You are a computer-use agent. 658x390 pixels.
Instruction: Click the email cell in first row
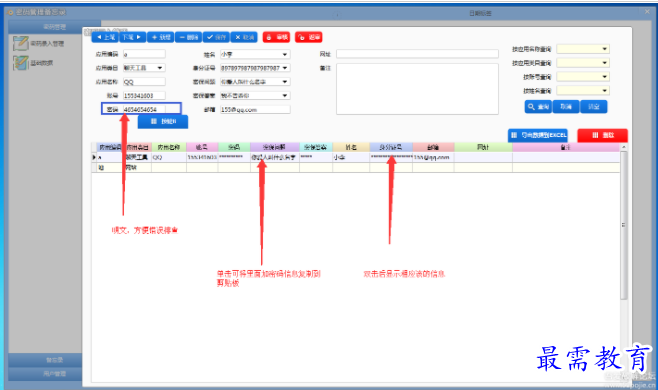tap(433, 157)
